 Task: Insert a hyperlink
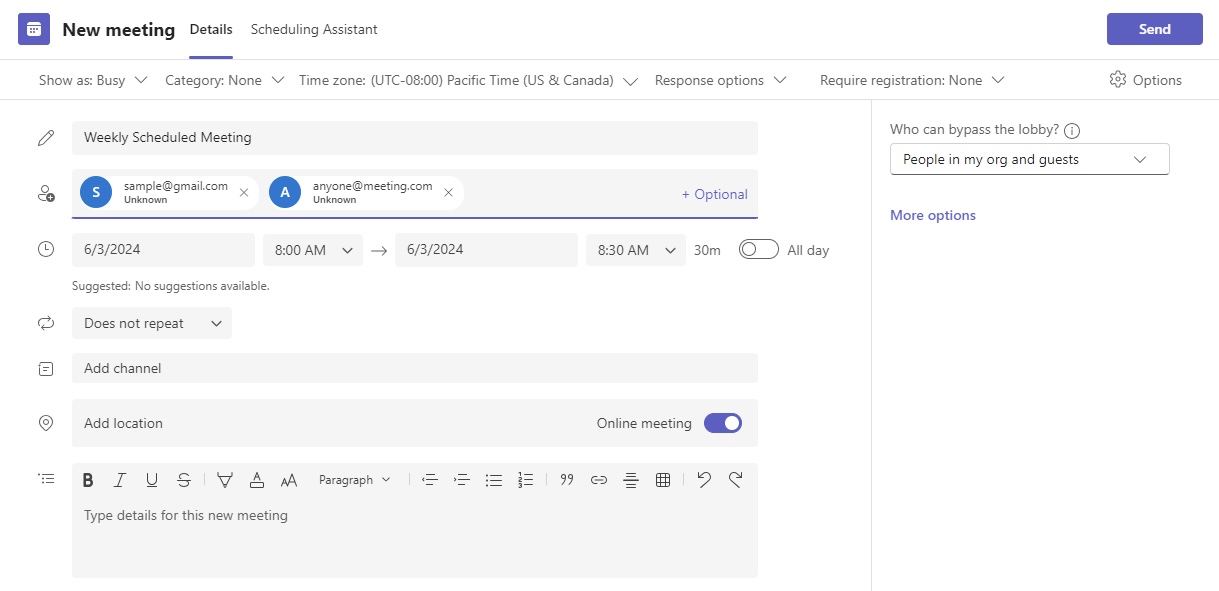point(599,480)
